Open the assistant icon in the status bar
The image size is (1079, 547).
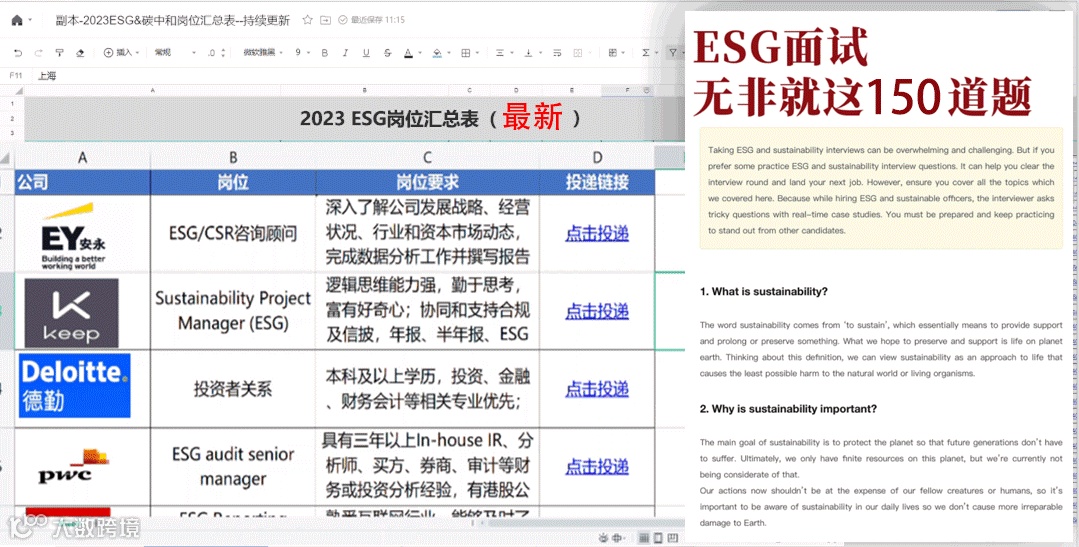603,537
